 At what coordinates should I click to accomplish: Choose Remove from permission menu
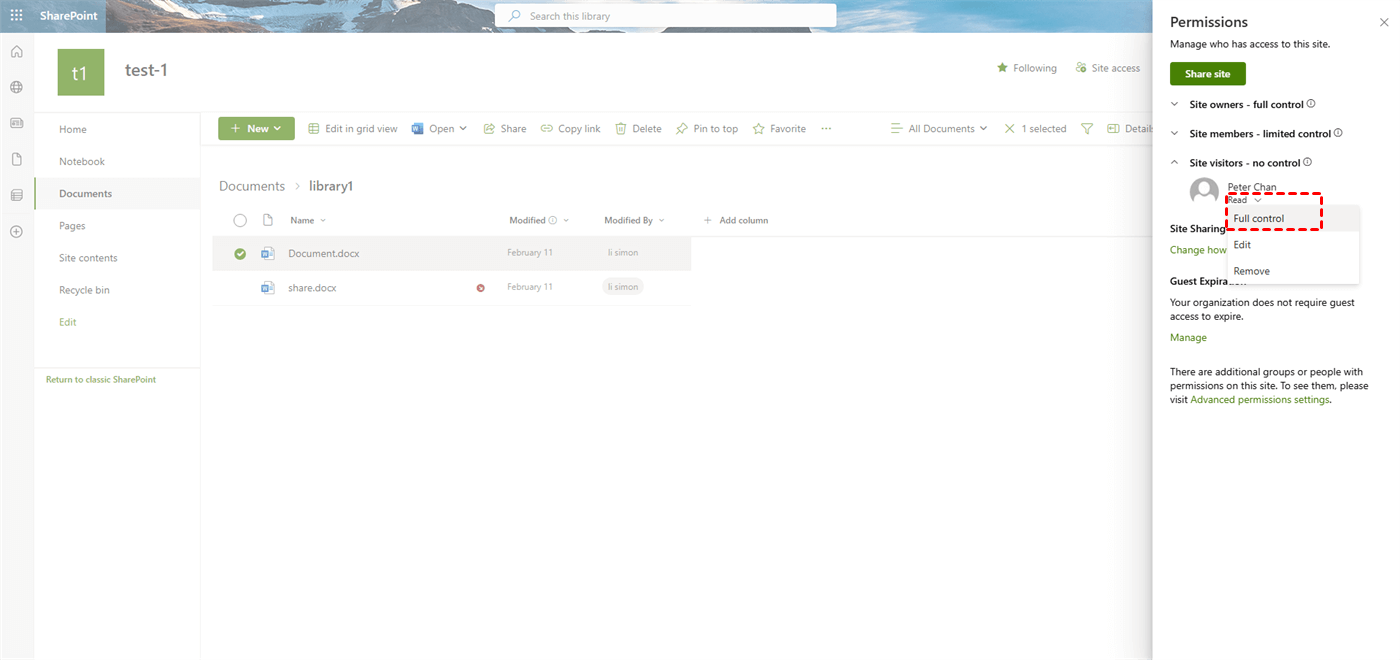click(x=1293, y=271)
